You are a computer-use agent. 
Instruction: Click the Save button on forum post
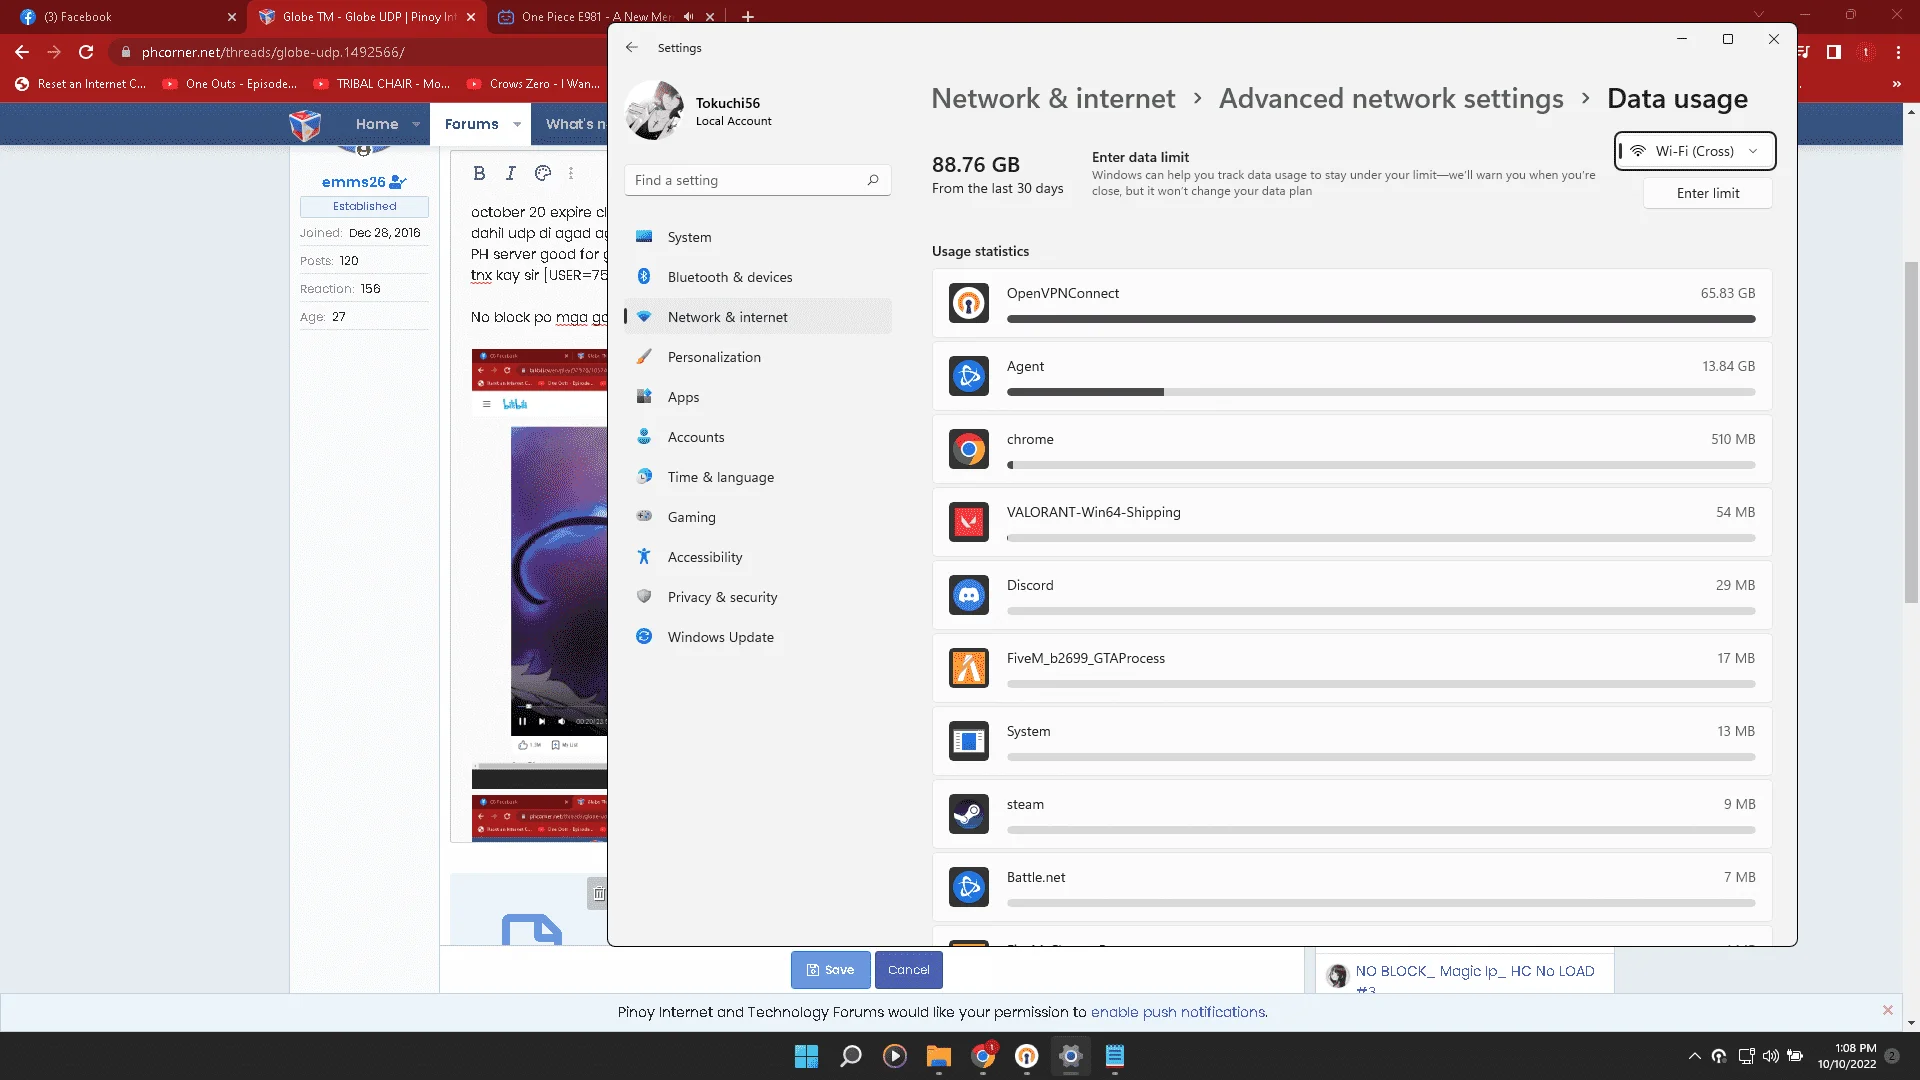click(x=830, y=970)
